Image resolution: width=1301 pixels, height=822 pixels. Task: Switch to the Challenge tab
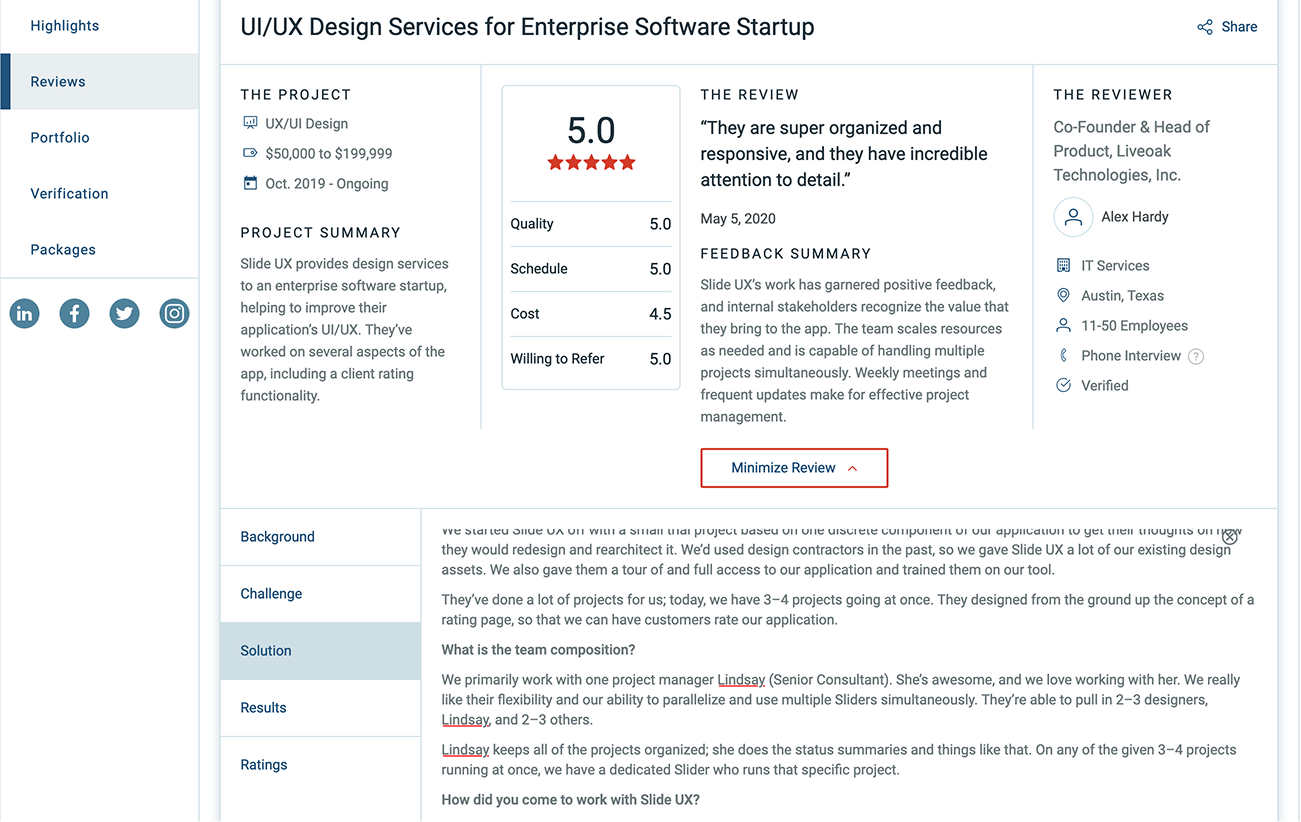pyautogui.click(x=321, y=594)
